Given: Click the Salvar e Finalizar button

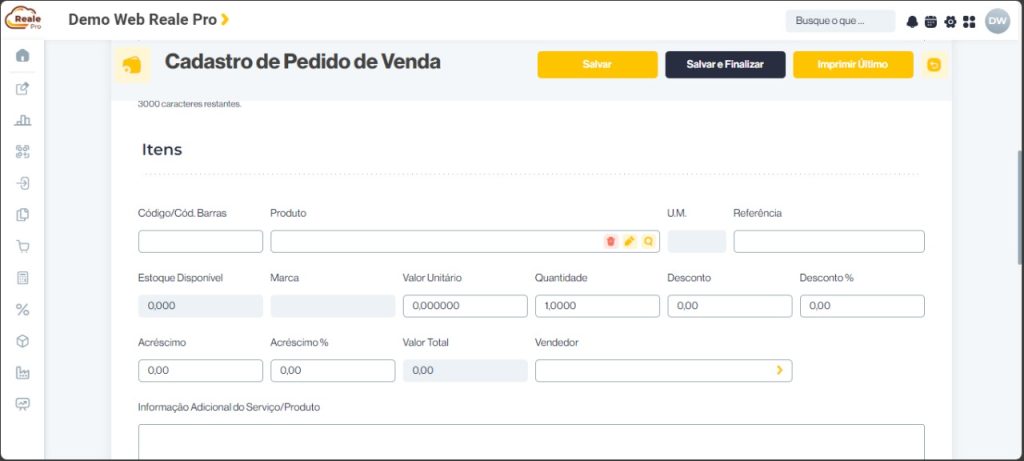Looking at the screenshot, I should tap(726, 65).
